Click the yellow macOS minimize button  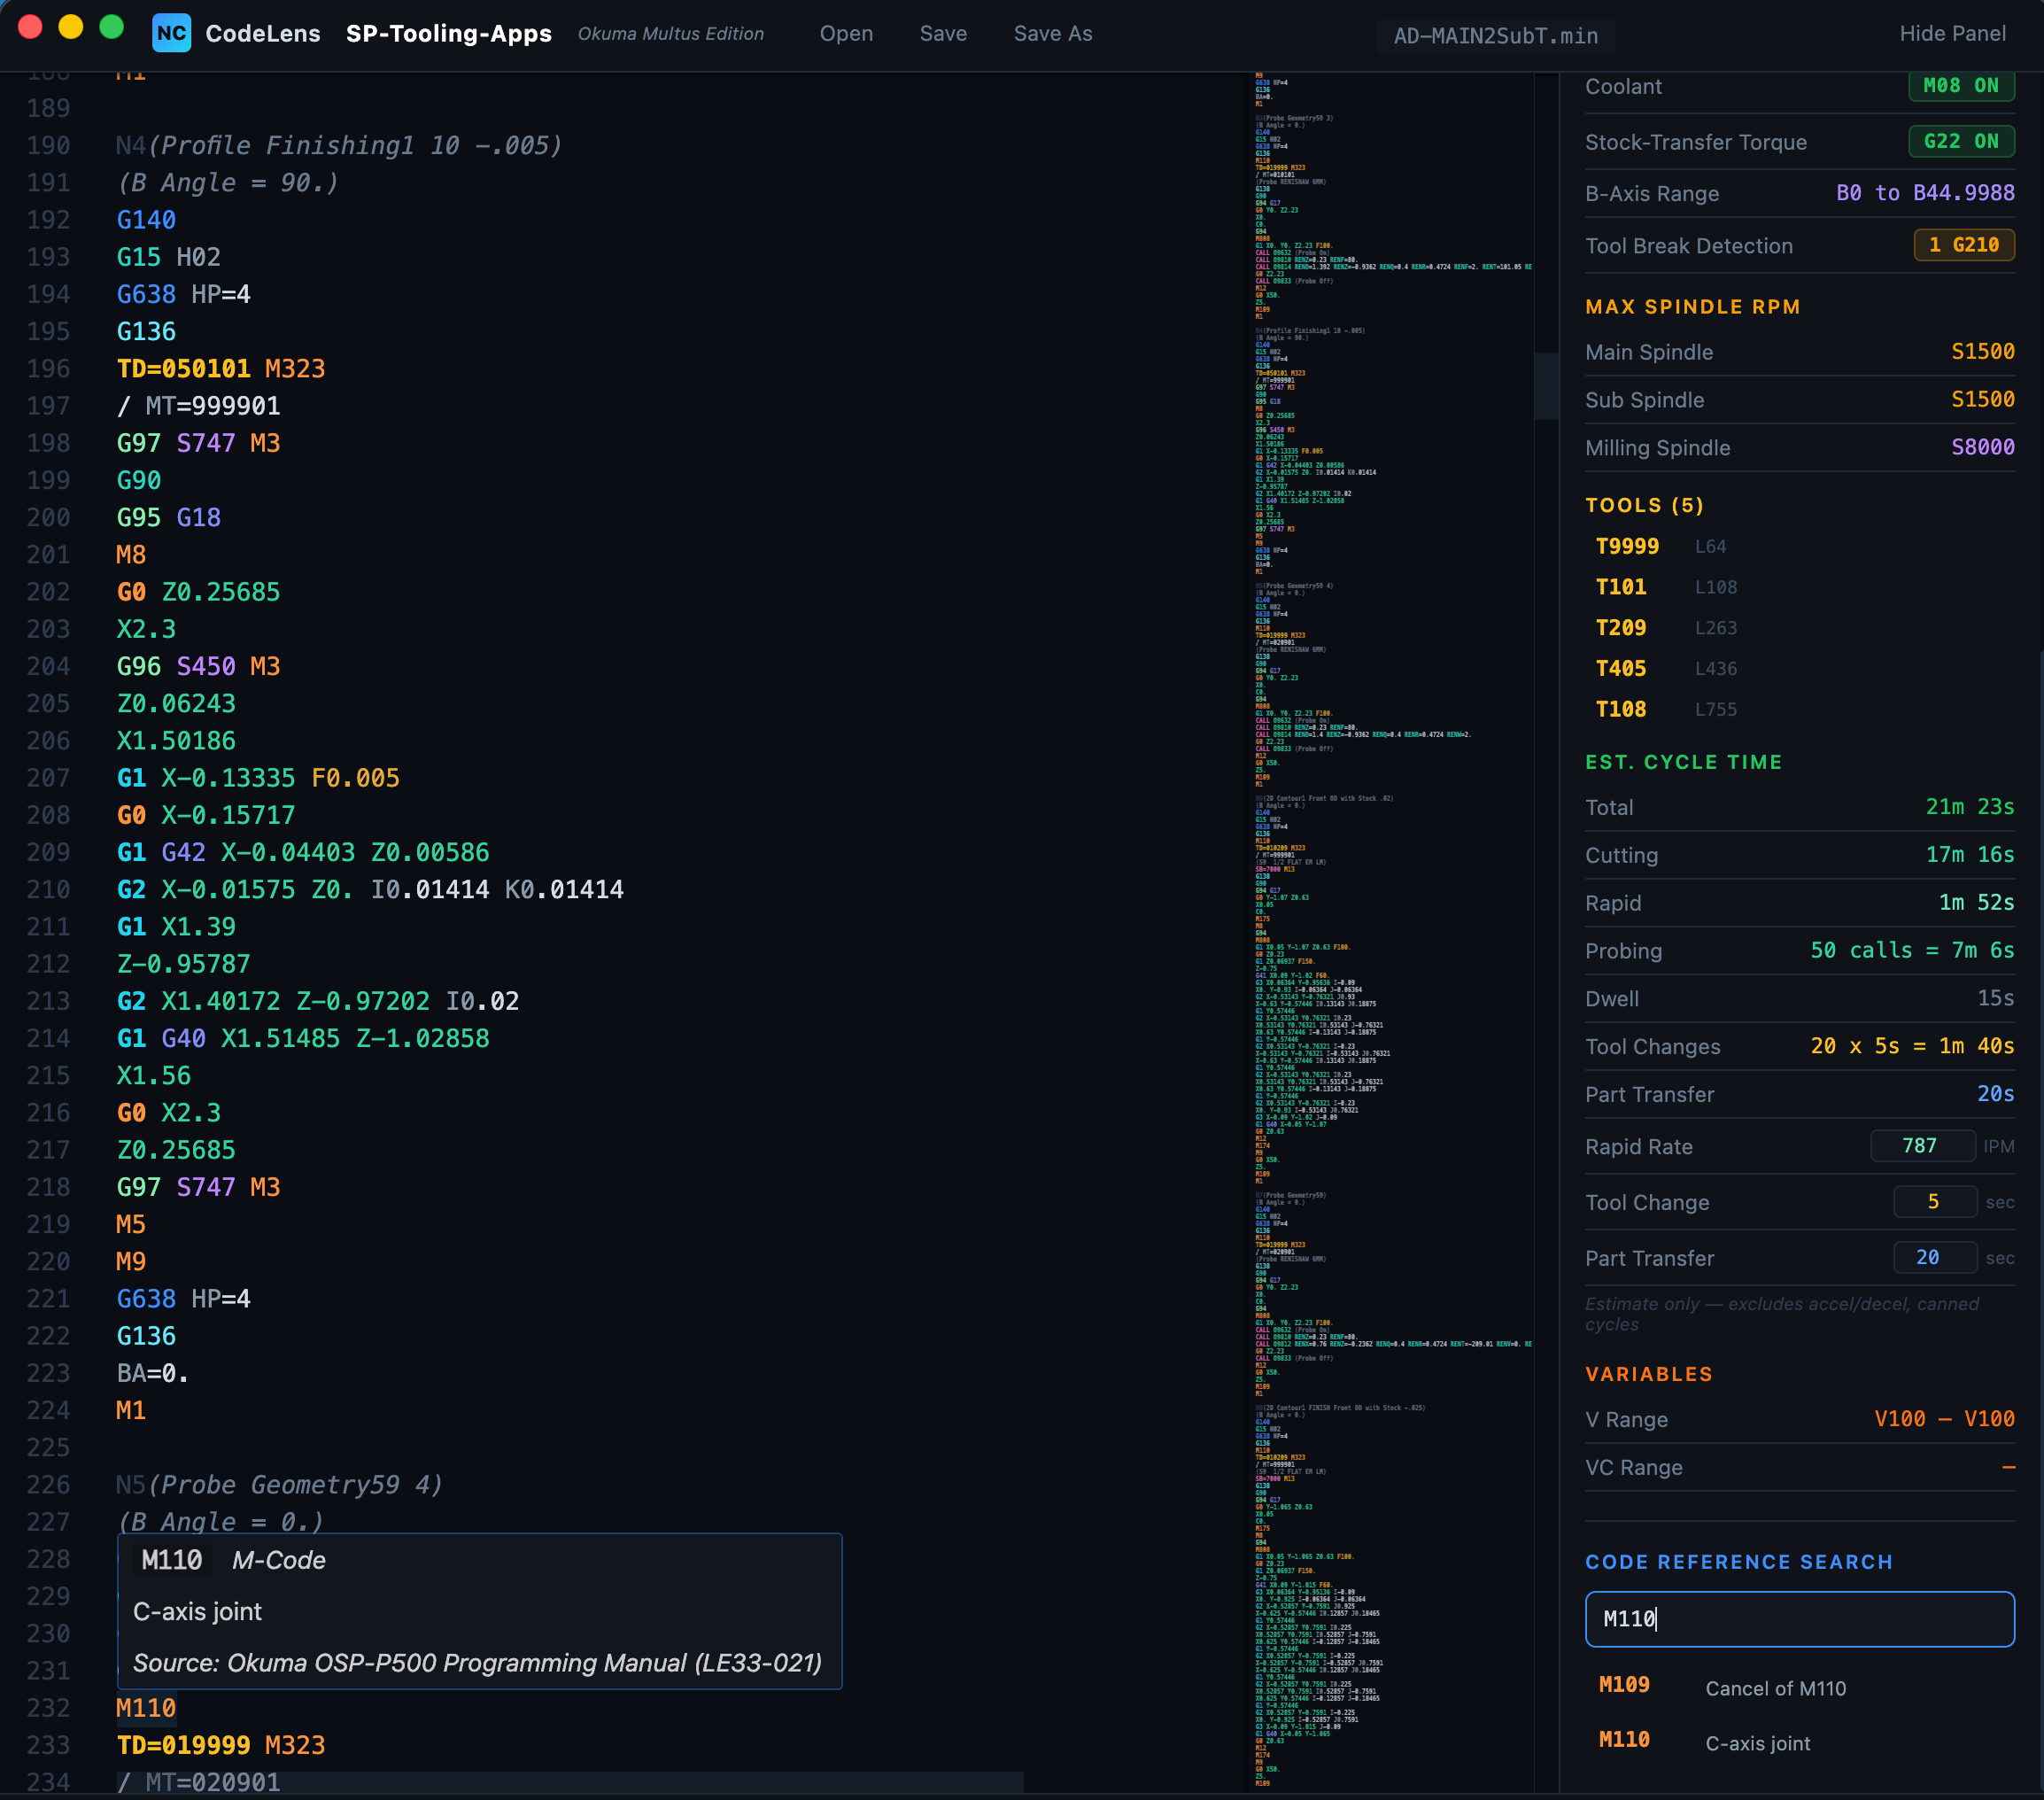[x=71, y=27]
